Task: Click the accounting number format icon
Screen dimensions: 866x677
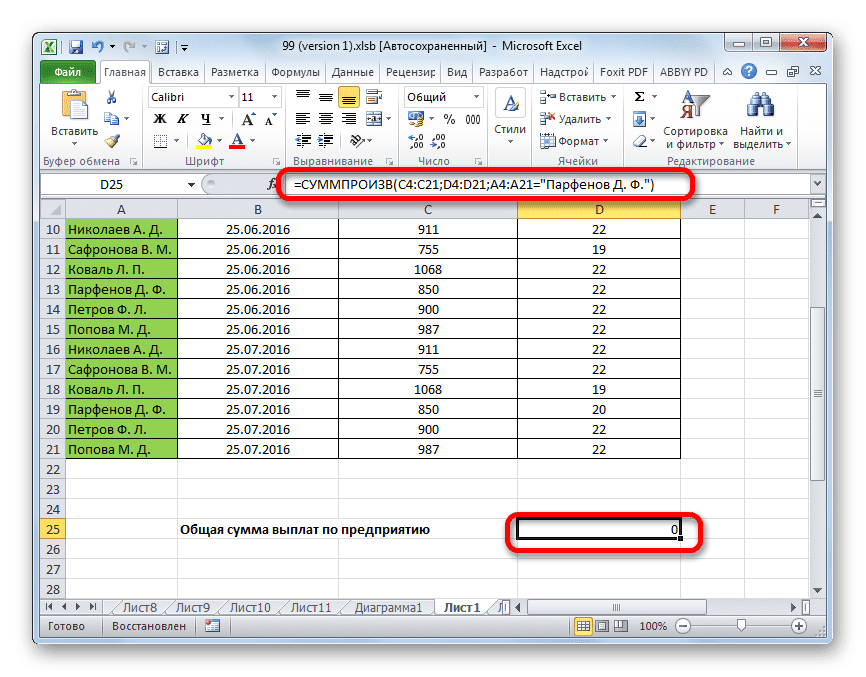Action: pos(416,119)
